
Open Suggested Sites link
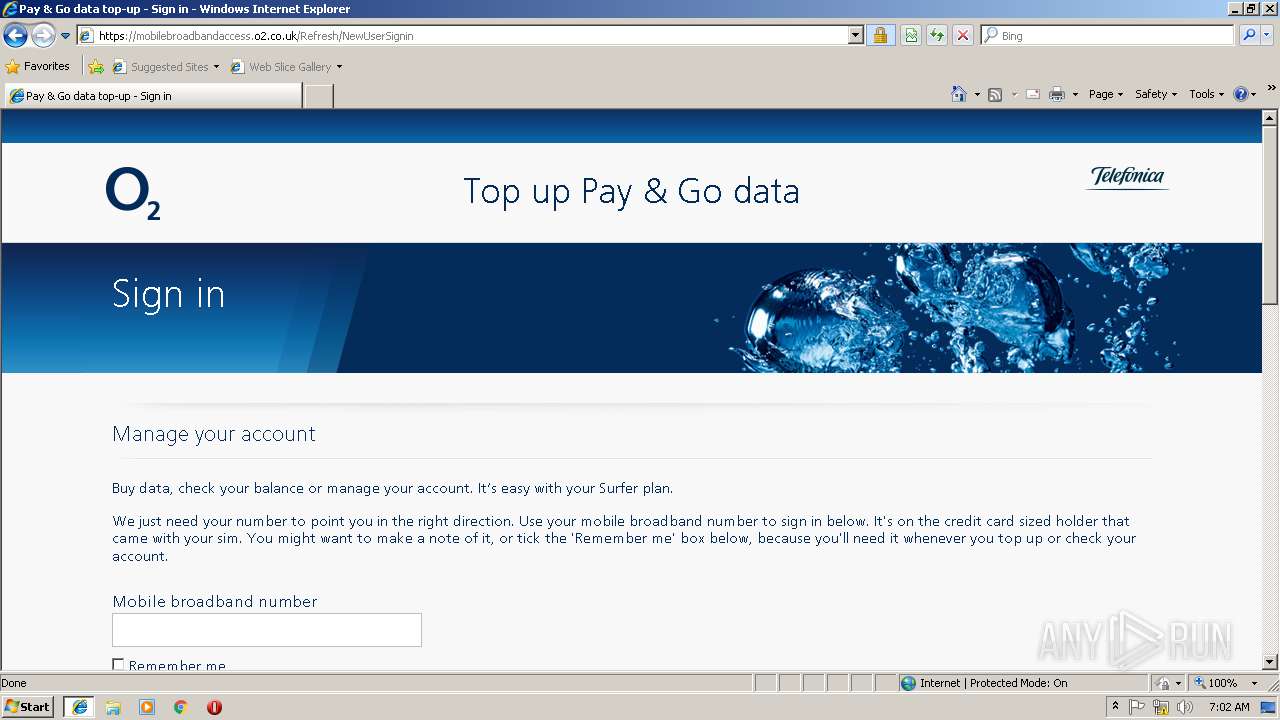click(165, 67)
